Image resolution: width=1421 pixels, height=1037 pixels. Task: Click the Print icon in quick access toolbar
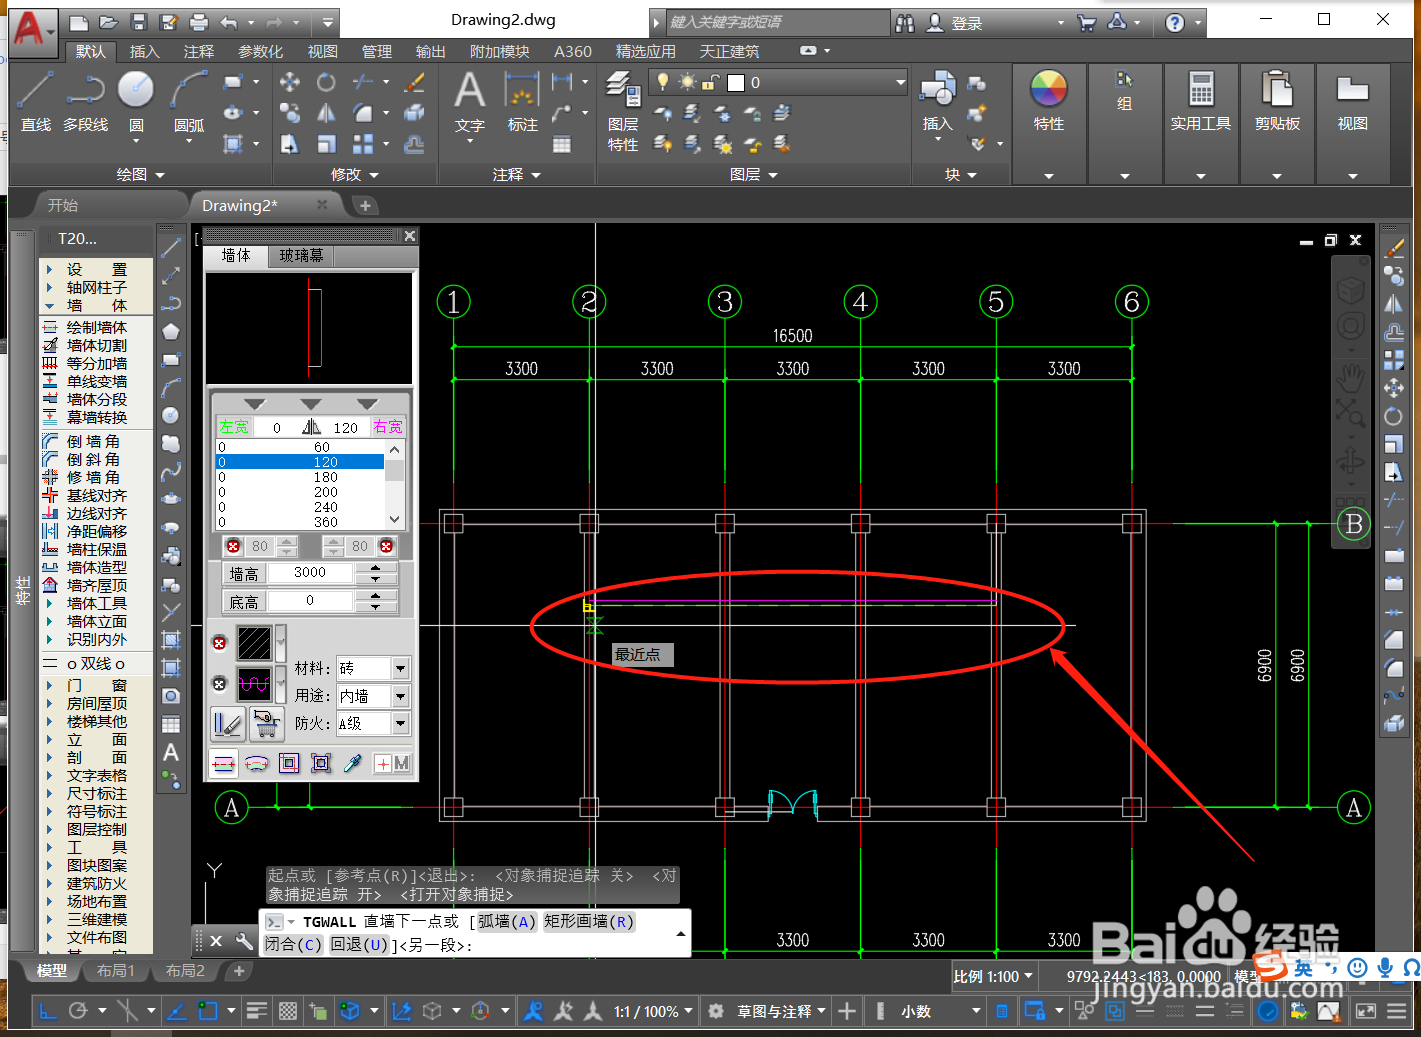pyautogui.click(x=199, y=22)
